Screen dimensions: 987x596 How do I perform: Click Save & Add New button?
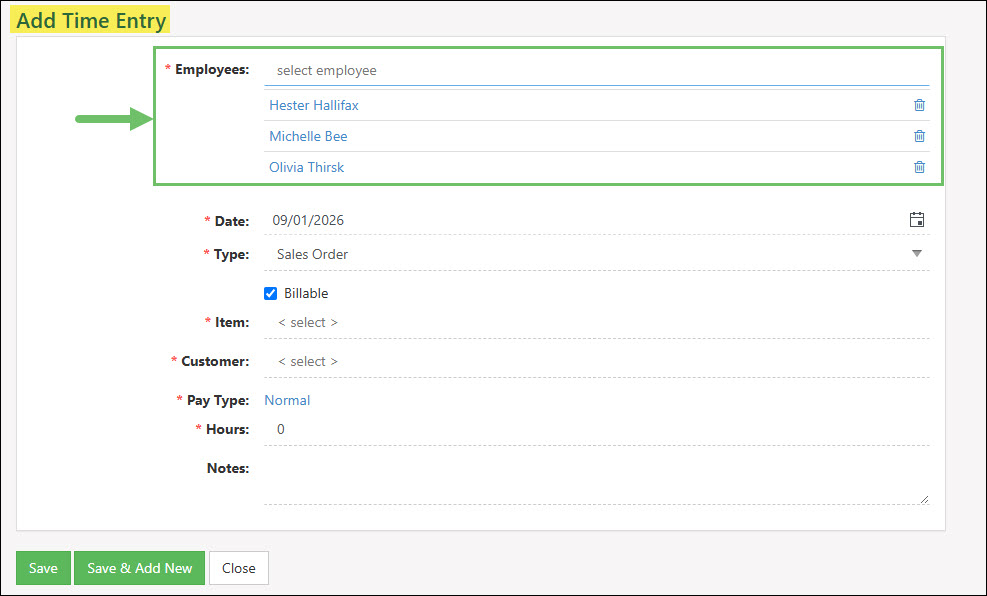140,568
